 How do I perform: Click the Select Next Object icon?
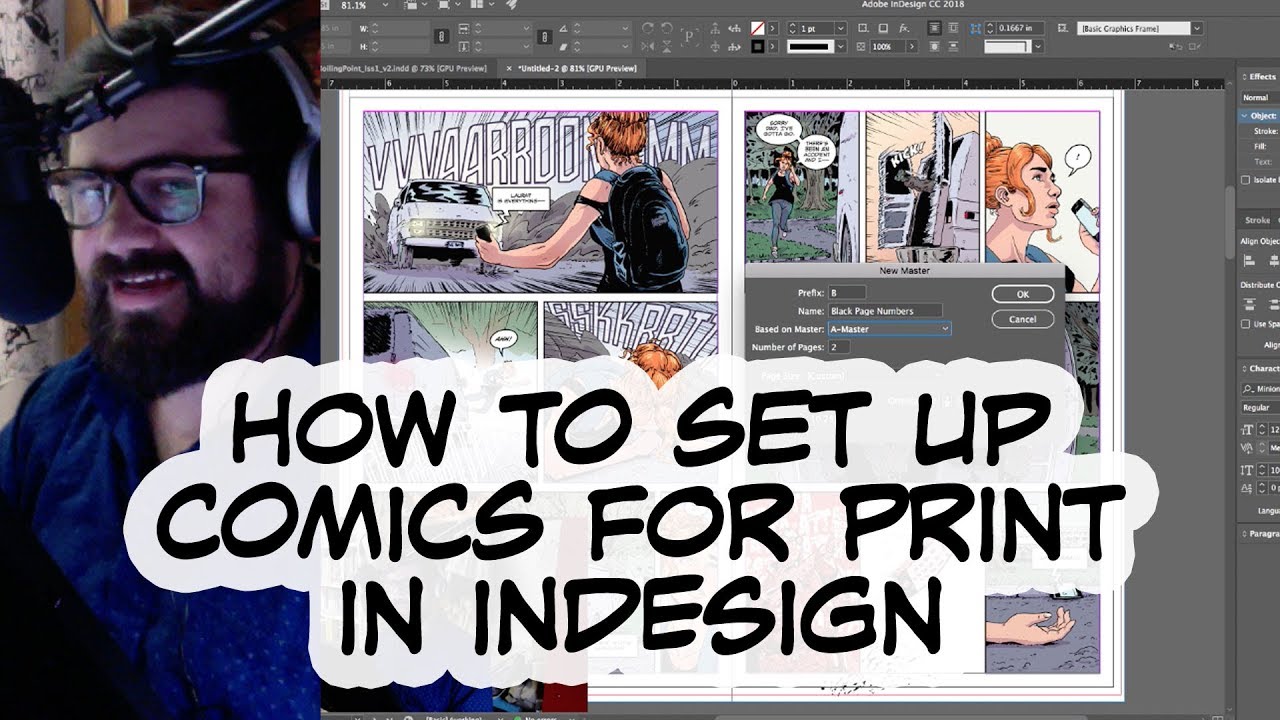pos(734,47)
